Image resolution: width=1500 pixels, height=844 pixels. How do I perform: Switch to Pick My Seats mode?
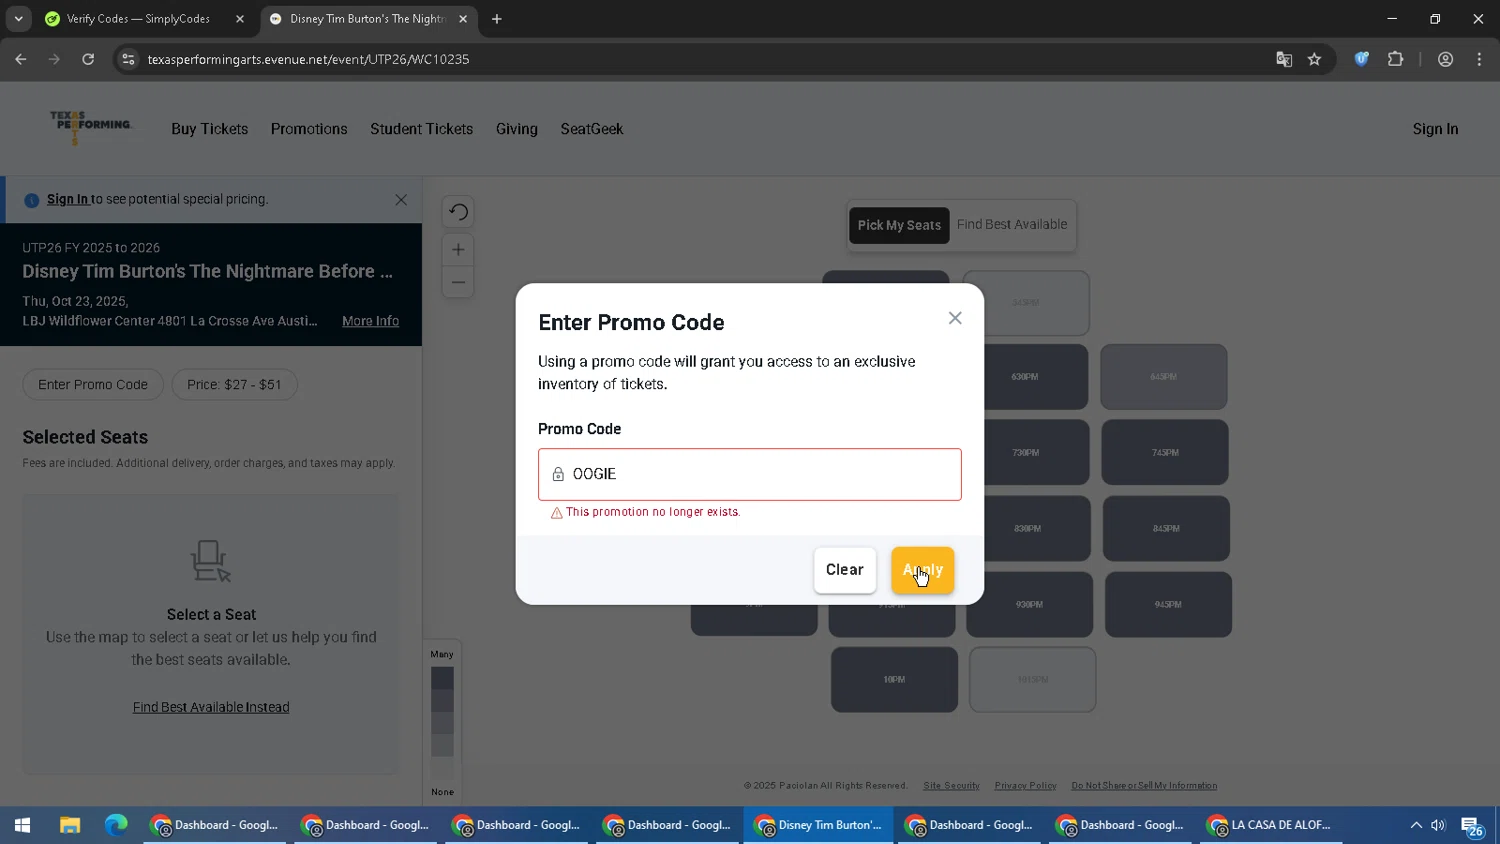(899, 225)
